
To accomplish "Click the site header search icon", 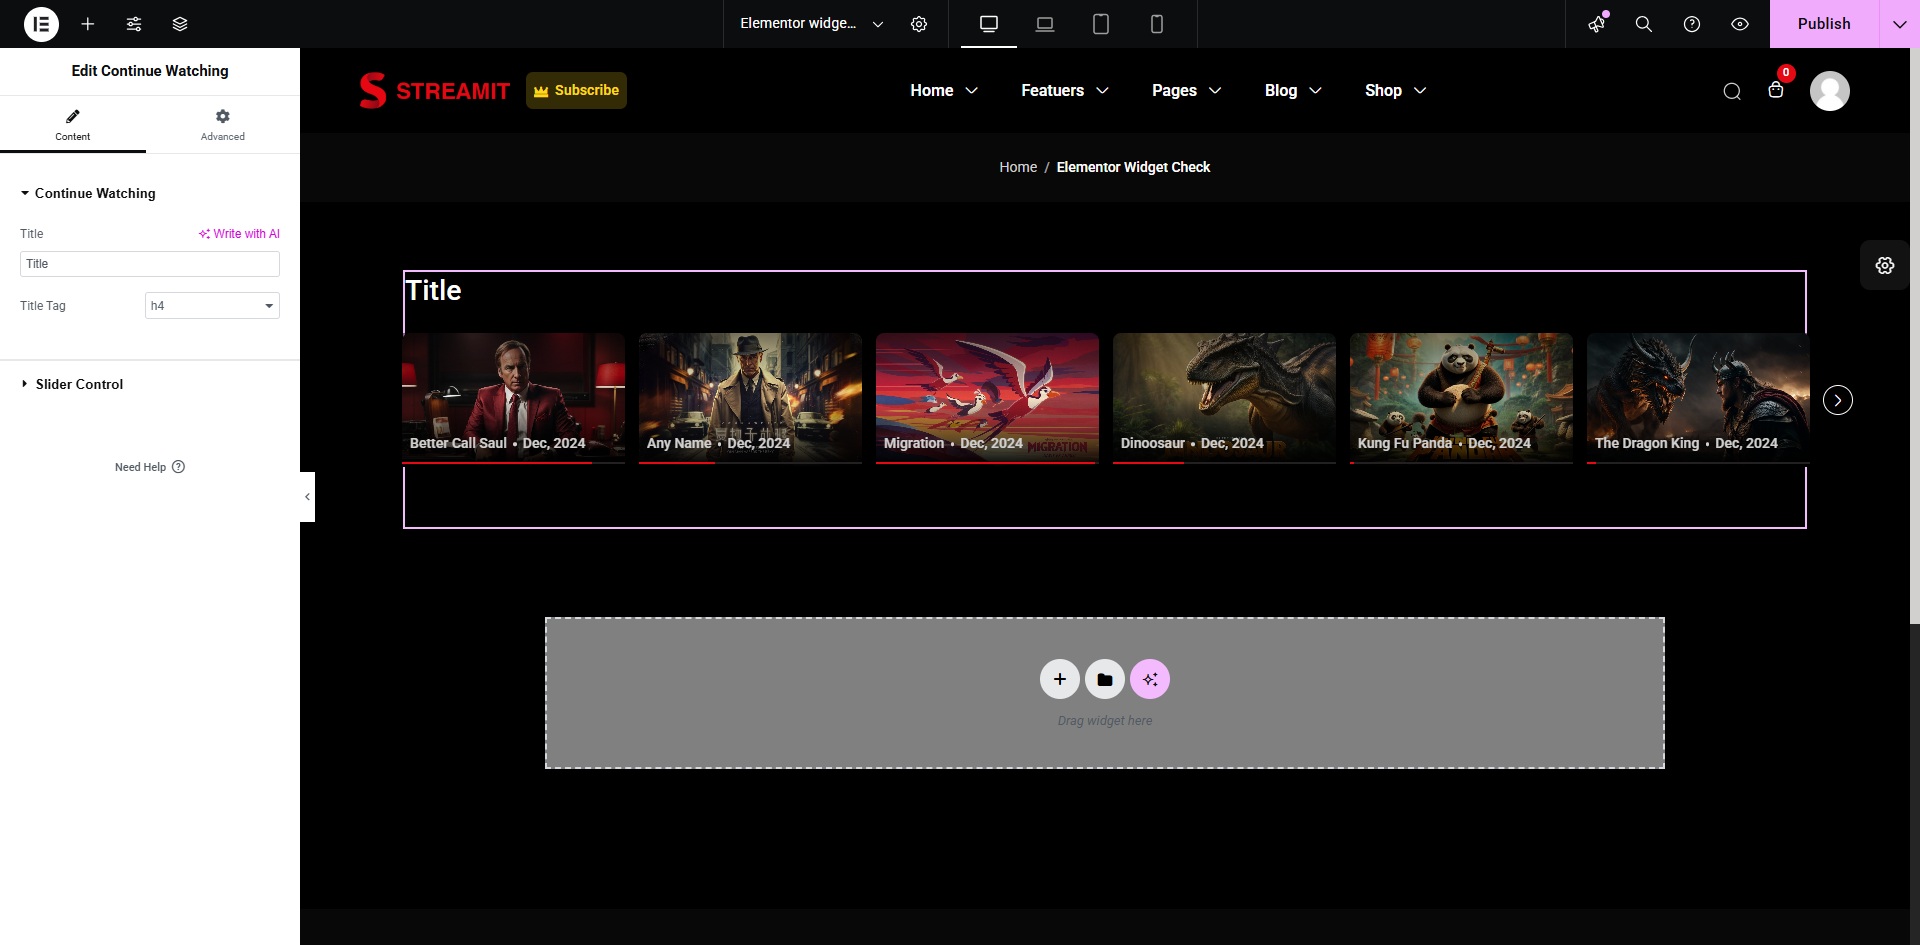I will point(1732,91).
